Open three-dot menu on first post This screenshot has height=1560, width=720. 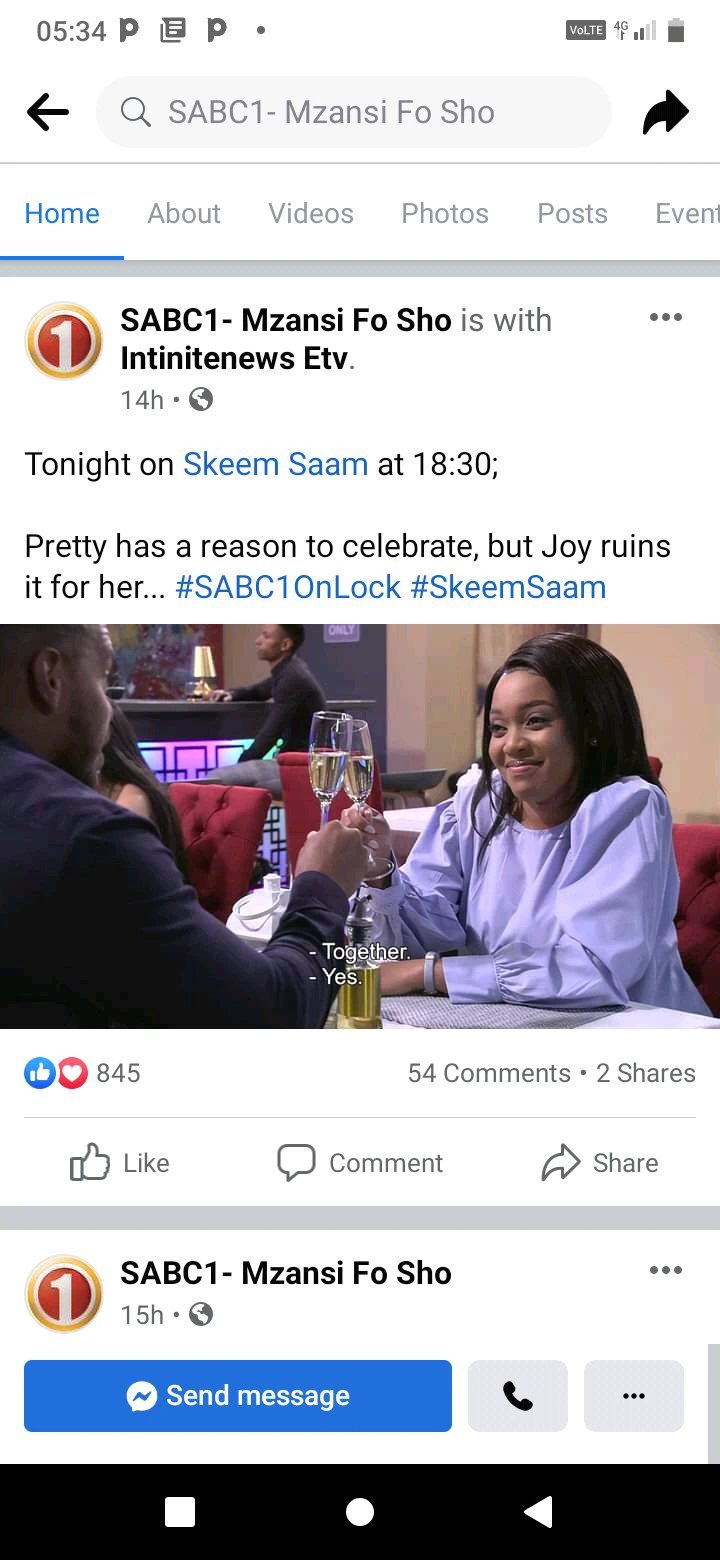point(665,318)
